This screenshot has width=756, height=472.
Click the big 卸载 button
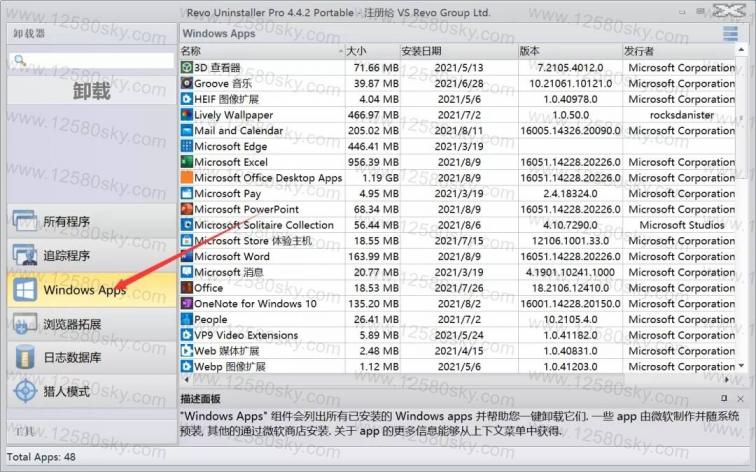tap(92, 91)
